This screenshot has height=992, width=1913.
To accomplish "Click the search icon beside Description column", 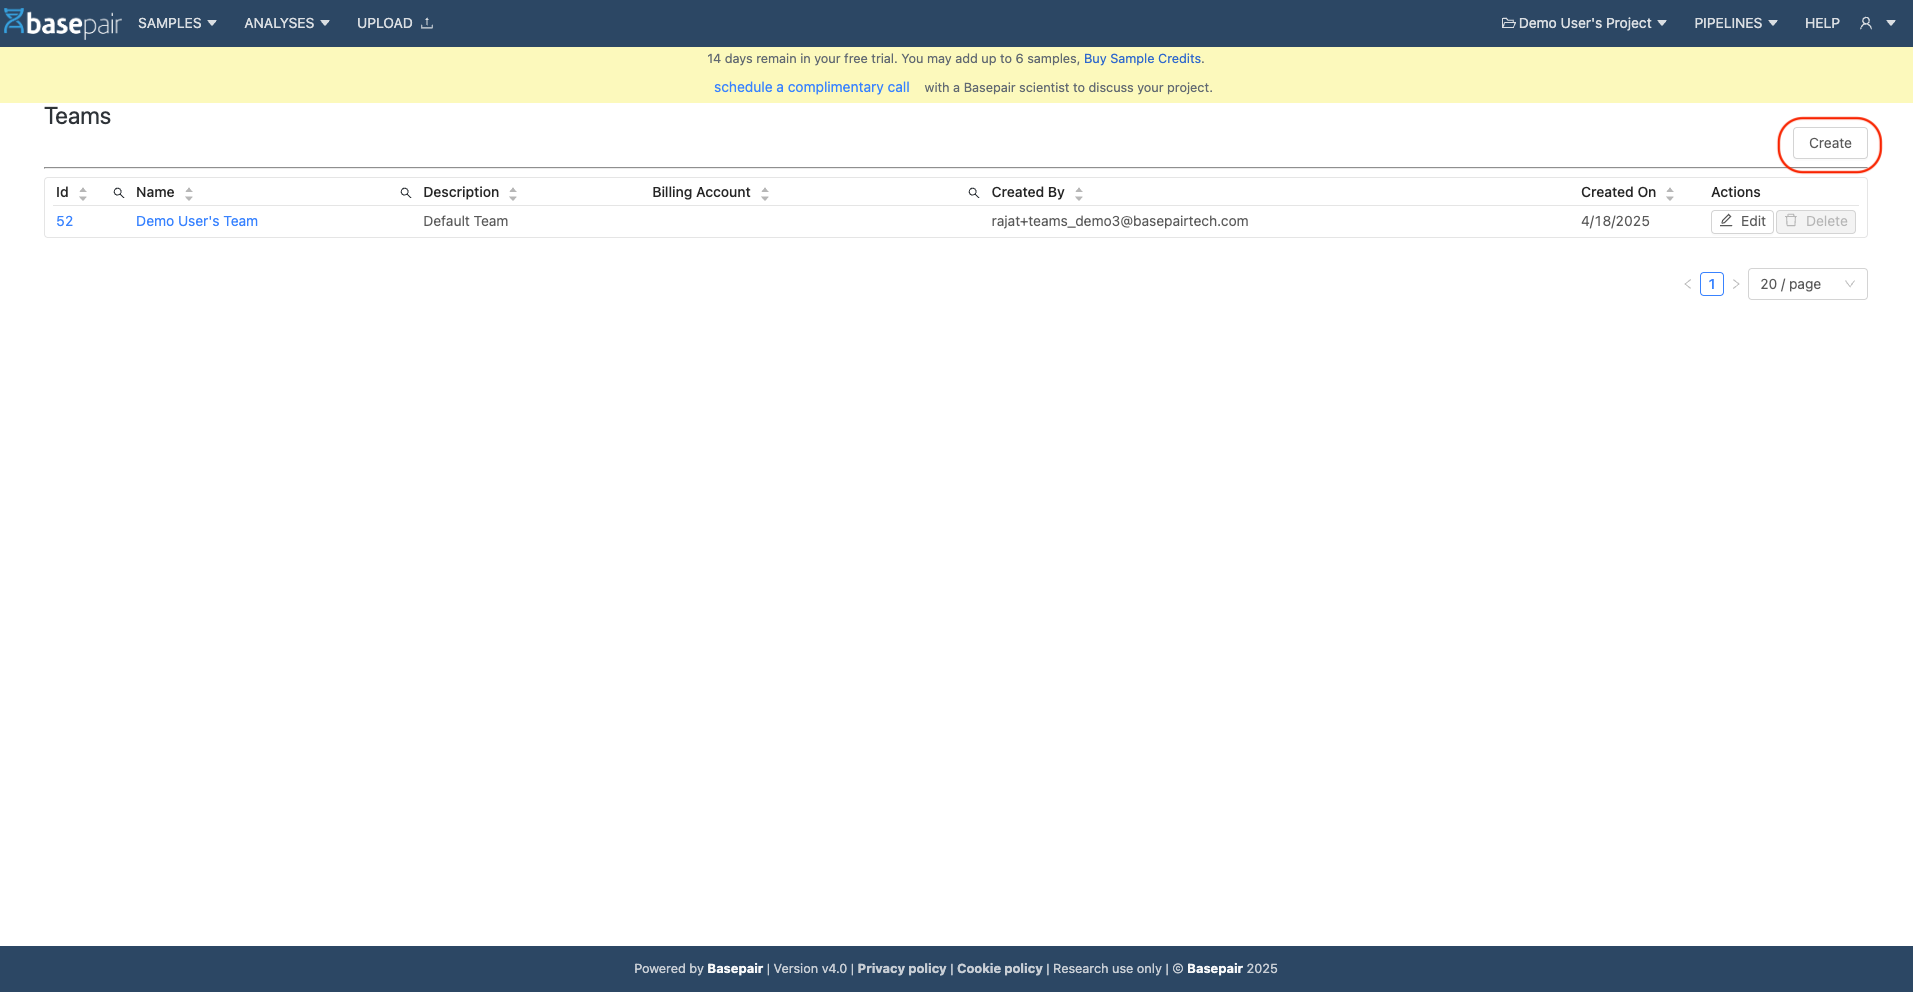I will pyautogui.click(x=406, y=193).
